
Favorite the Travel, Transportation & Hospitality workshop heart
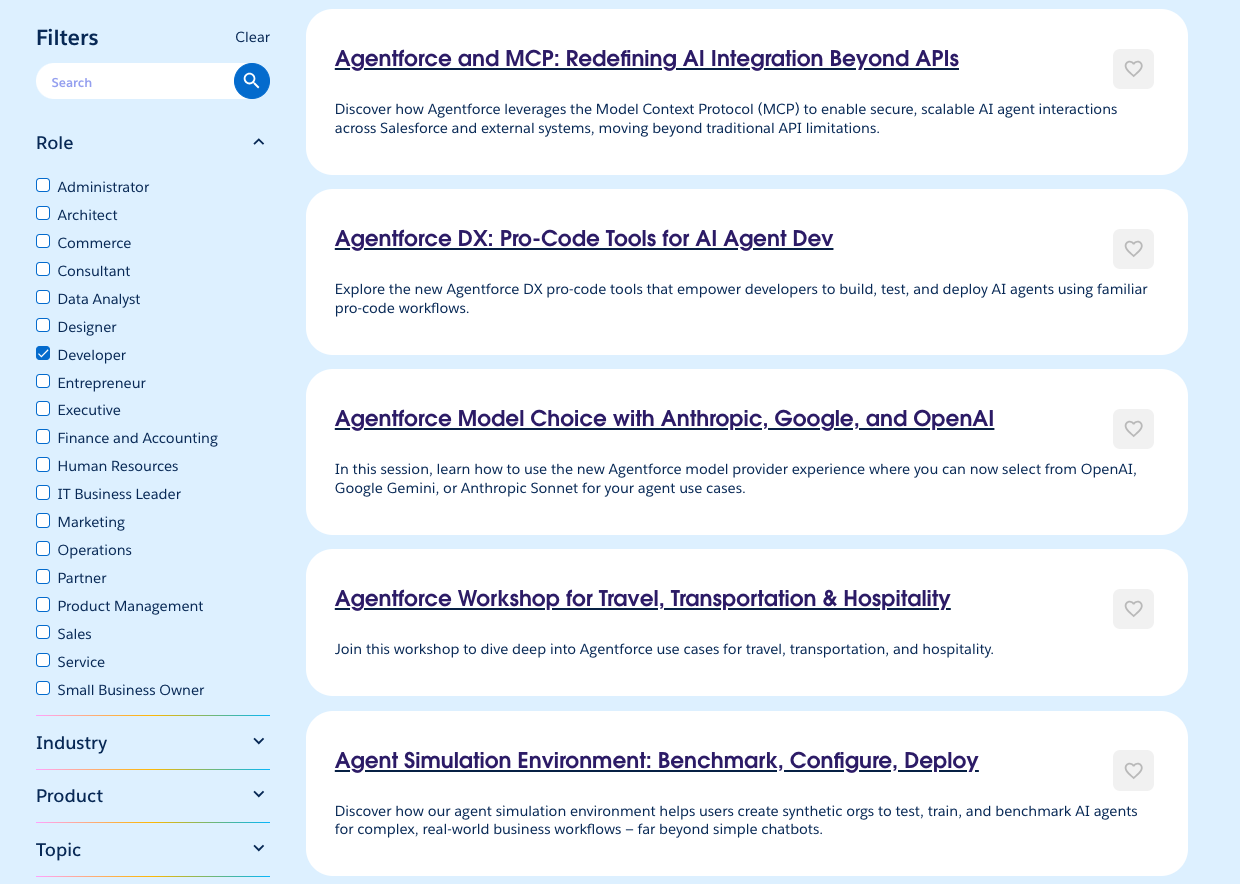1133,609
